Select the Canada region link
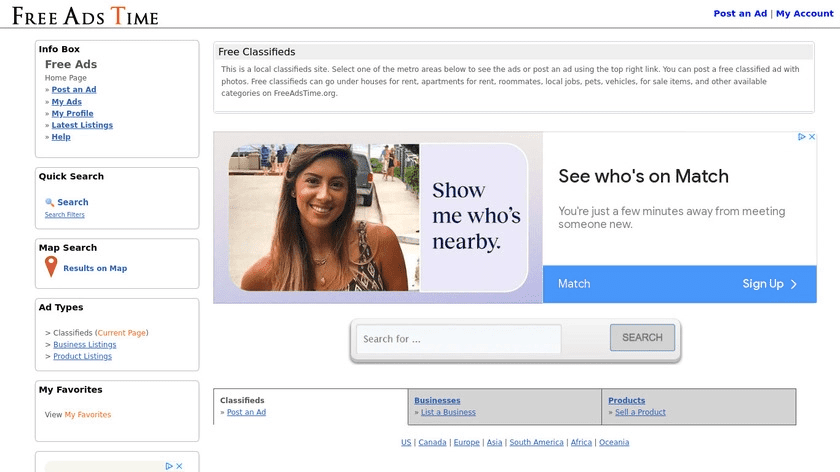Viewport: 840px width, 472px height. point(432,442)
